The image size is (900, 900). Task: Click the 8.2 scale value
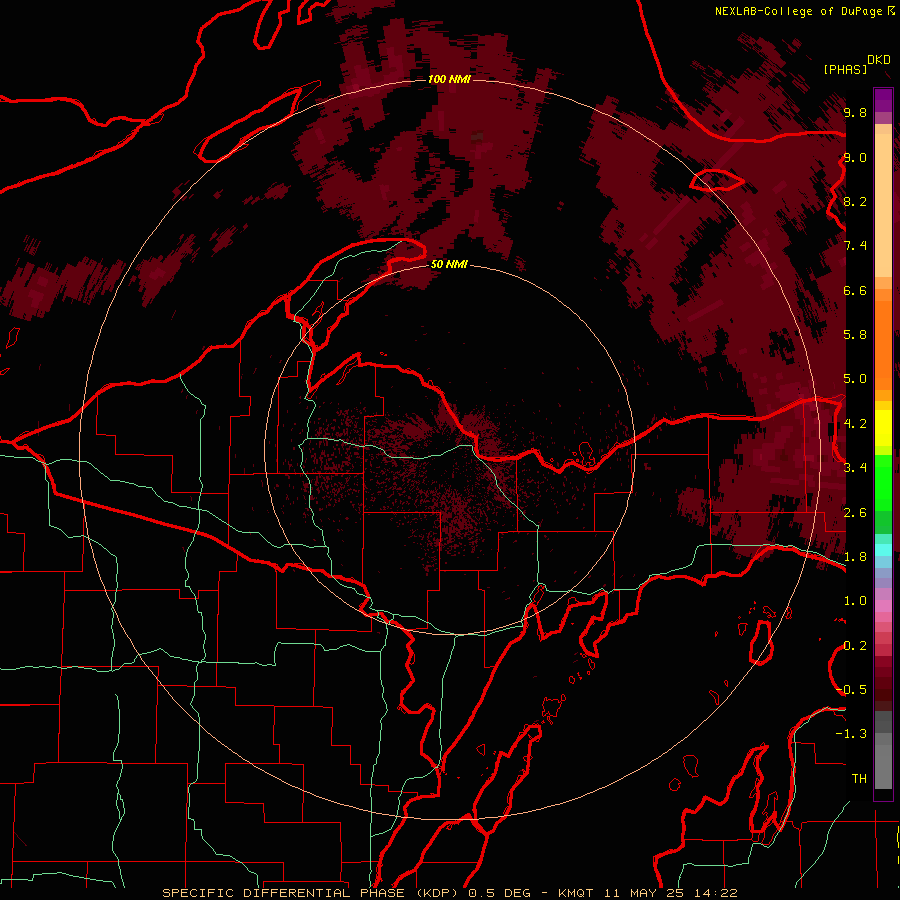855,201
